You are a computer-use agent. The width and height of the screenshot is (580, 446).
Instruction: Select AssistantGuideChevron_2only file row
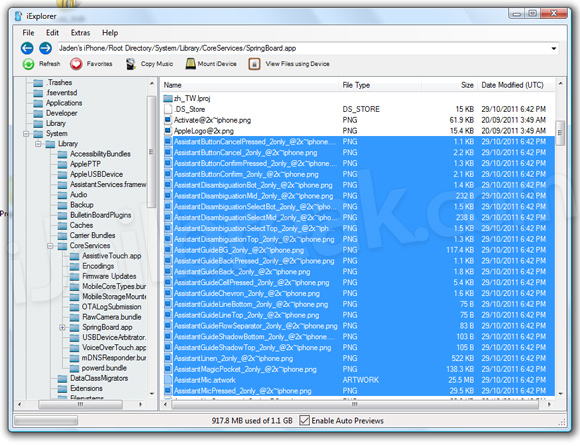(x=359, y=294)
